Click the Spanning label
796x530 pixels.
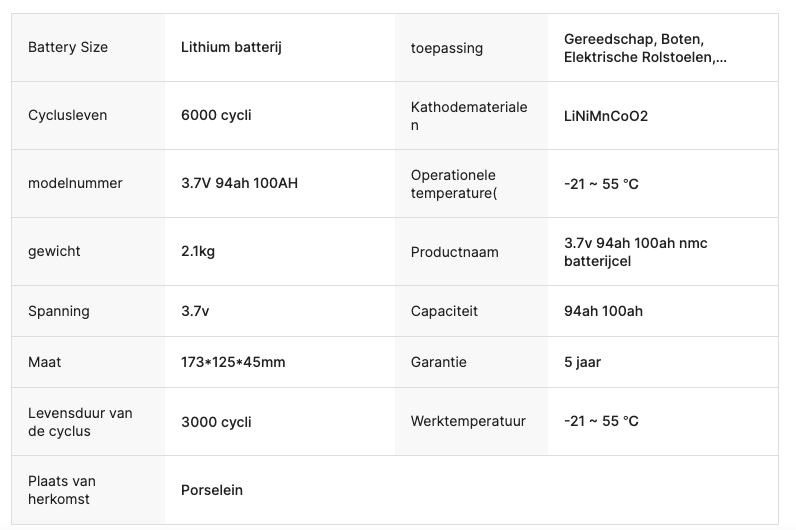58,311
